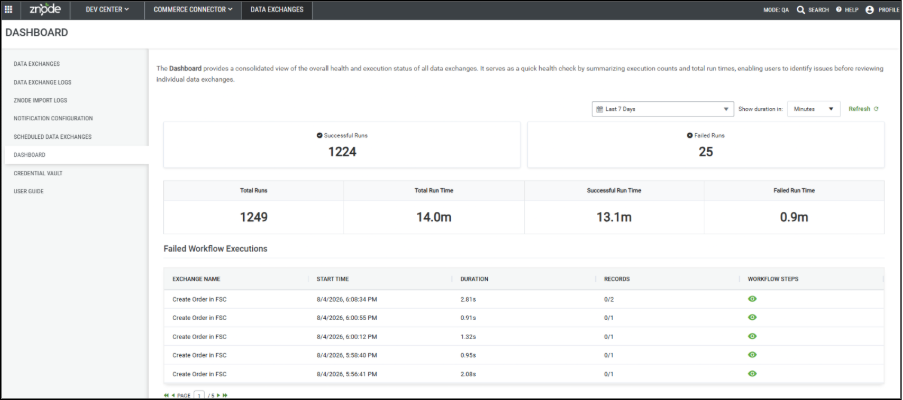Jump to last page in pagination

tap(225, 395)
